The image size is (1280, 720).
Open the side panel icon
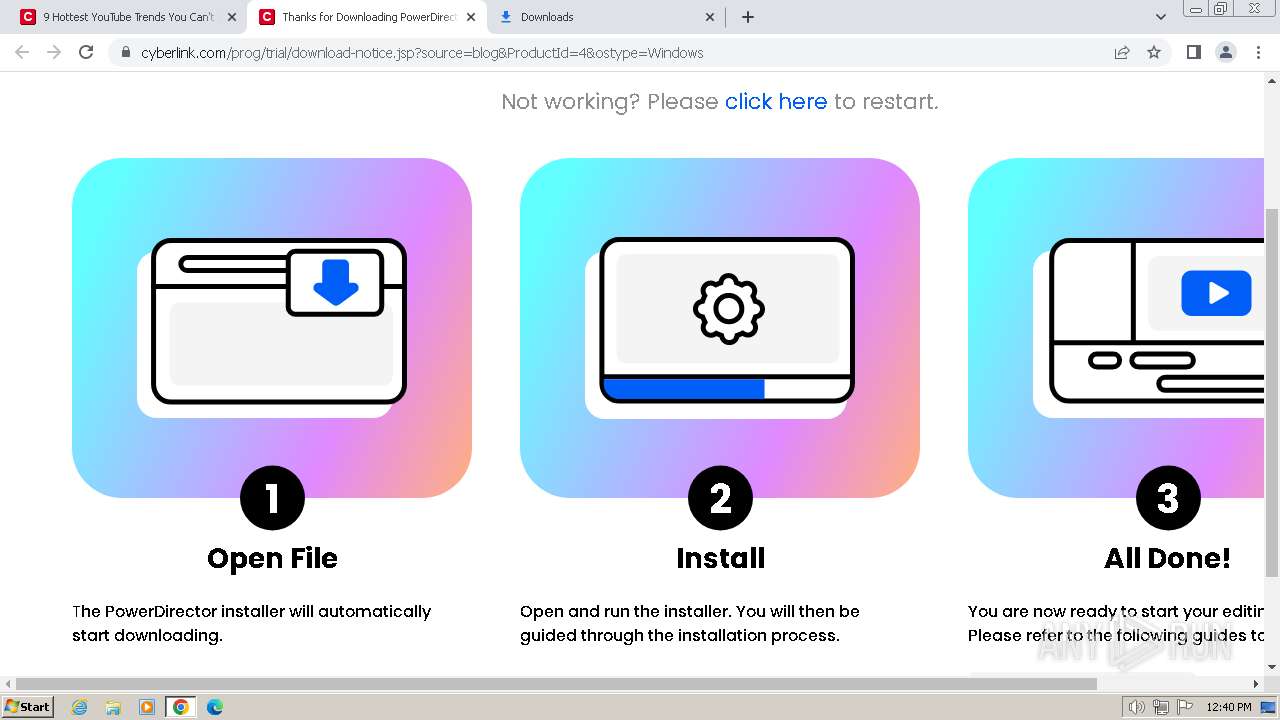point(1193,52)
